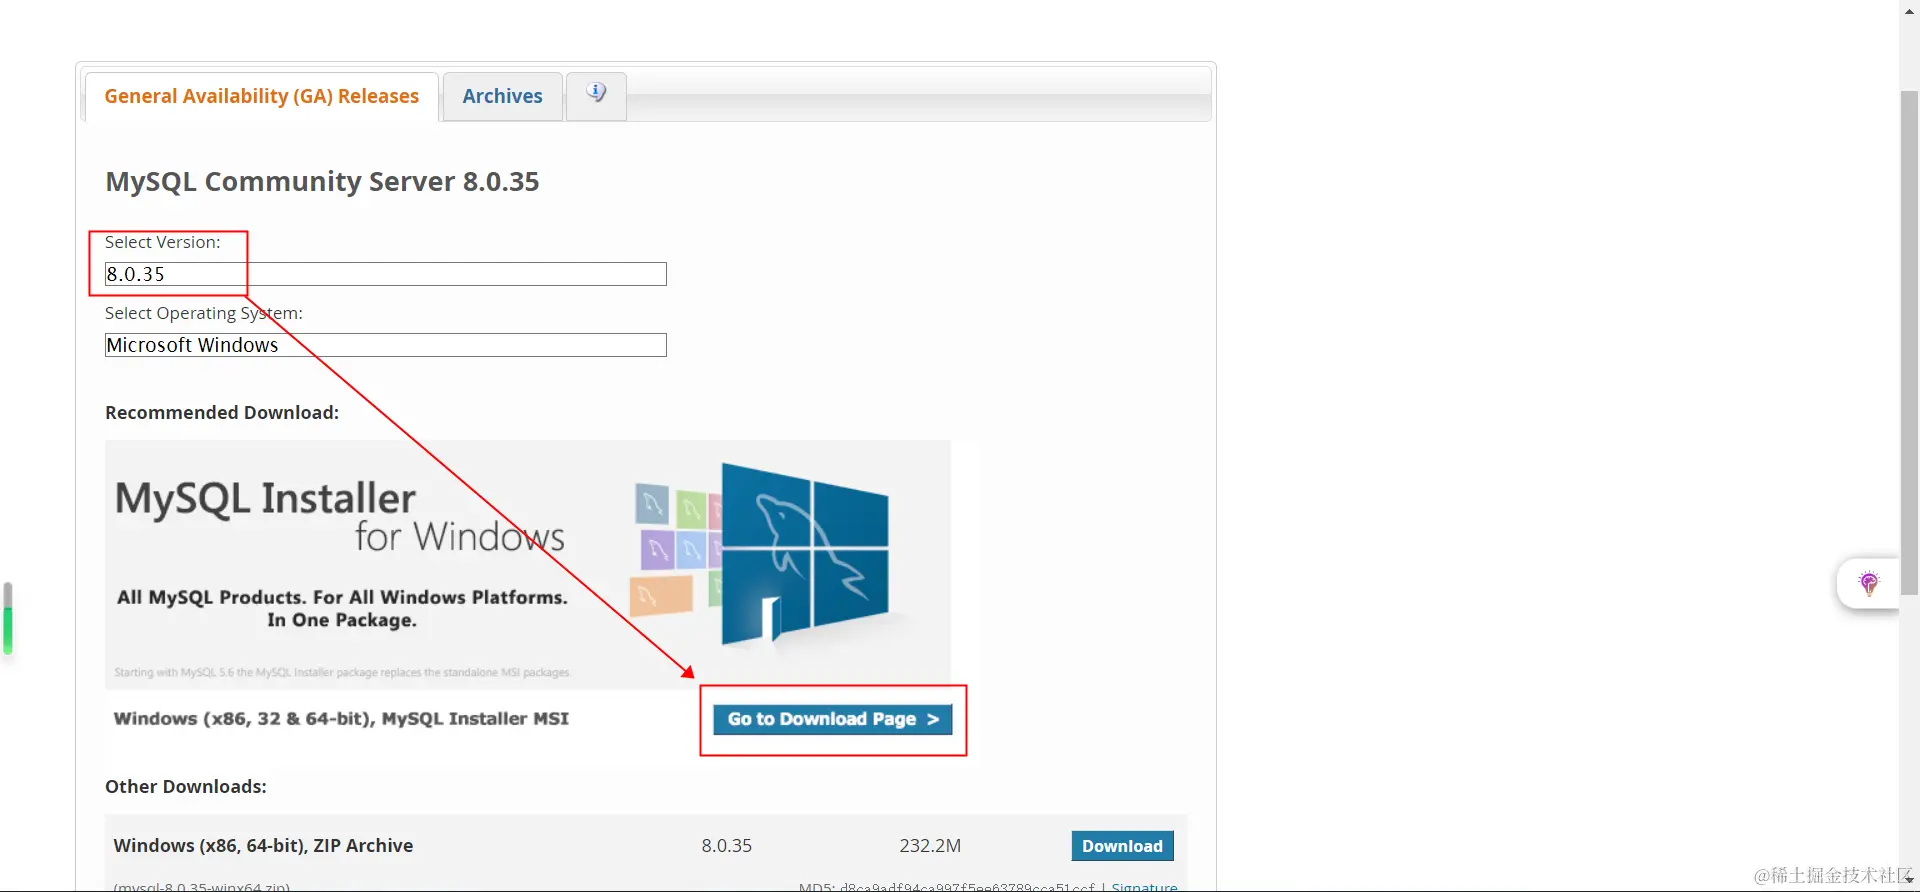Click the vertical page scrollbar thumb
This screenshot has width=1920, height=892.
coord(1909,342)
